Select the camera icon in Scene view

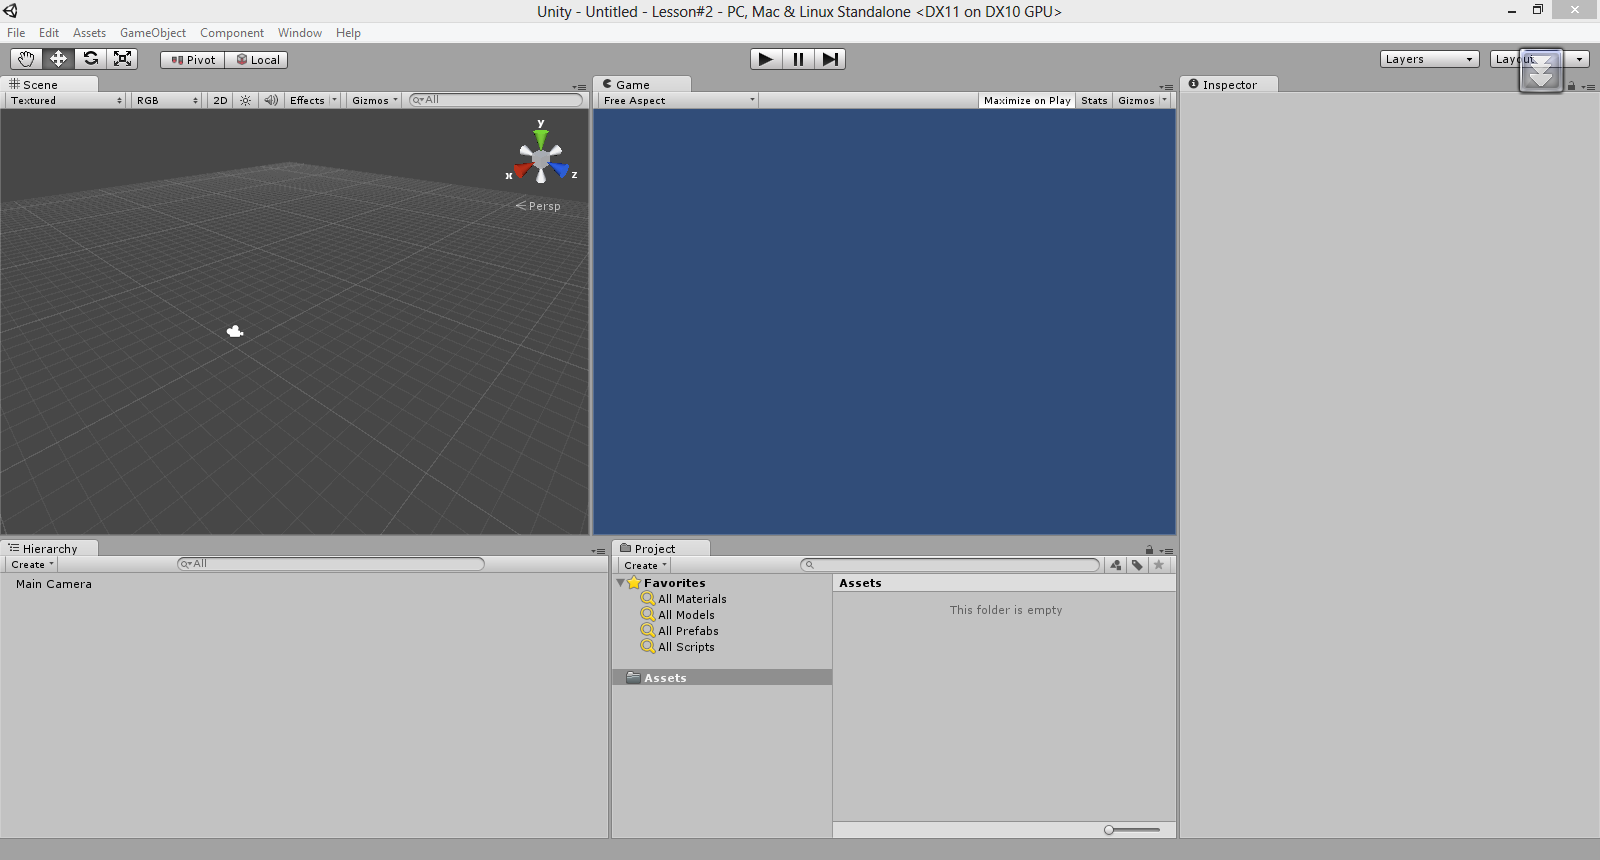point(235,331)
